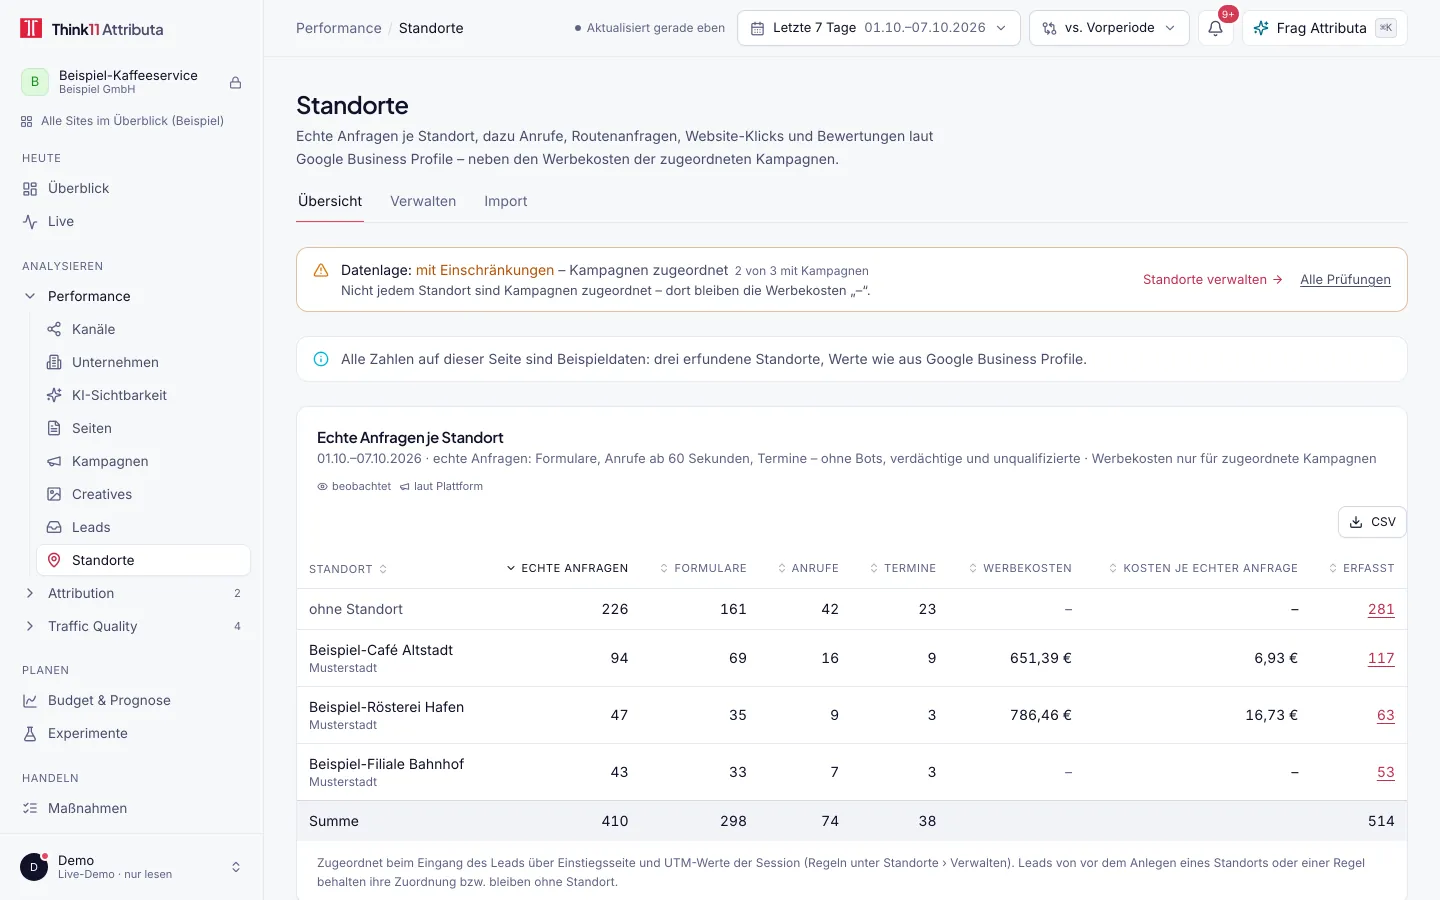Switch to the Import tab
Viewport: 1440px width, 900px height.
click(506, 201)
